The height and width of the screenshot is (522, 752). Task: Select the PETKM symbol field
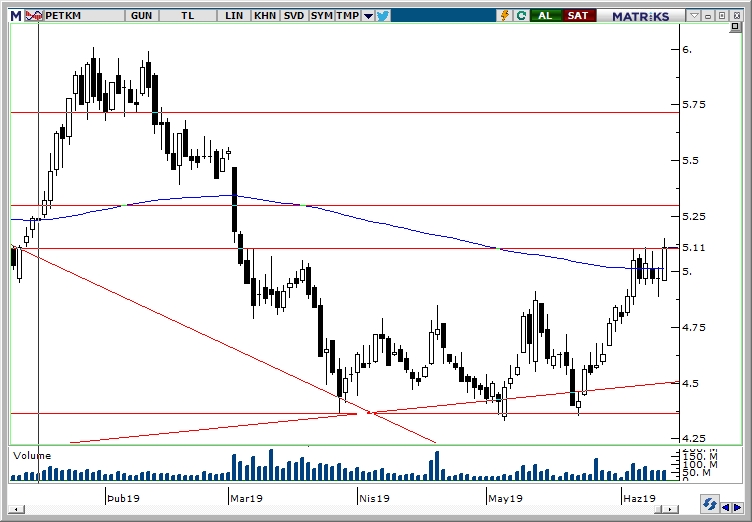click(84, 16)
